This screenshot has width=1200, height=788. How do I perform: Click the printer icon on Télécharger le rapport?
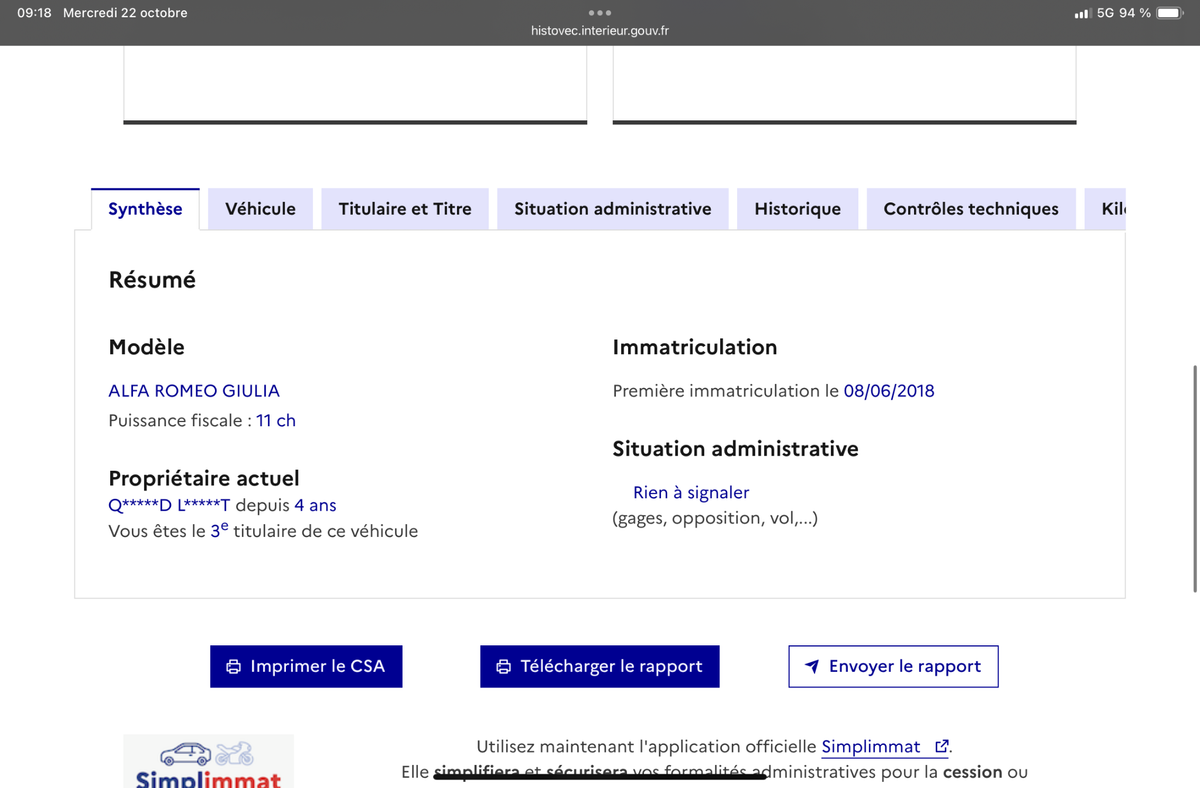point(504,667)
